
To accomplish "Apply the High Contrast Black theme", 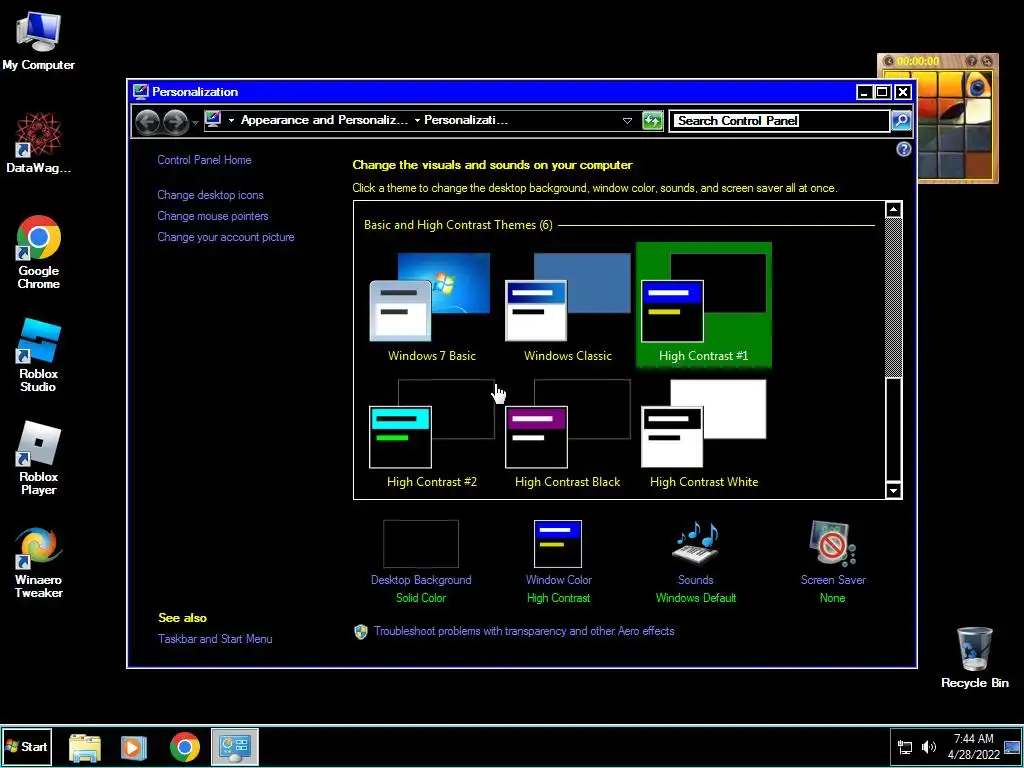I will [568, 434].
